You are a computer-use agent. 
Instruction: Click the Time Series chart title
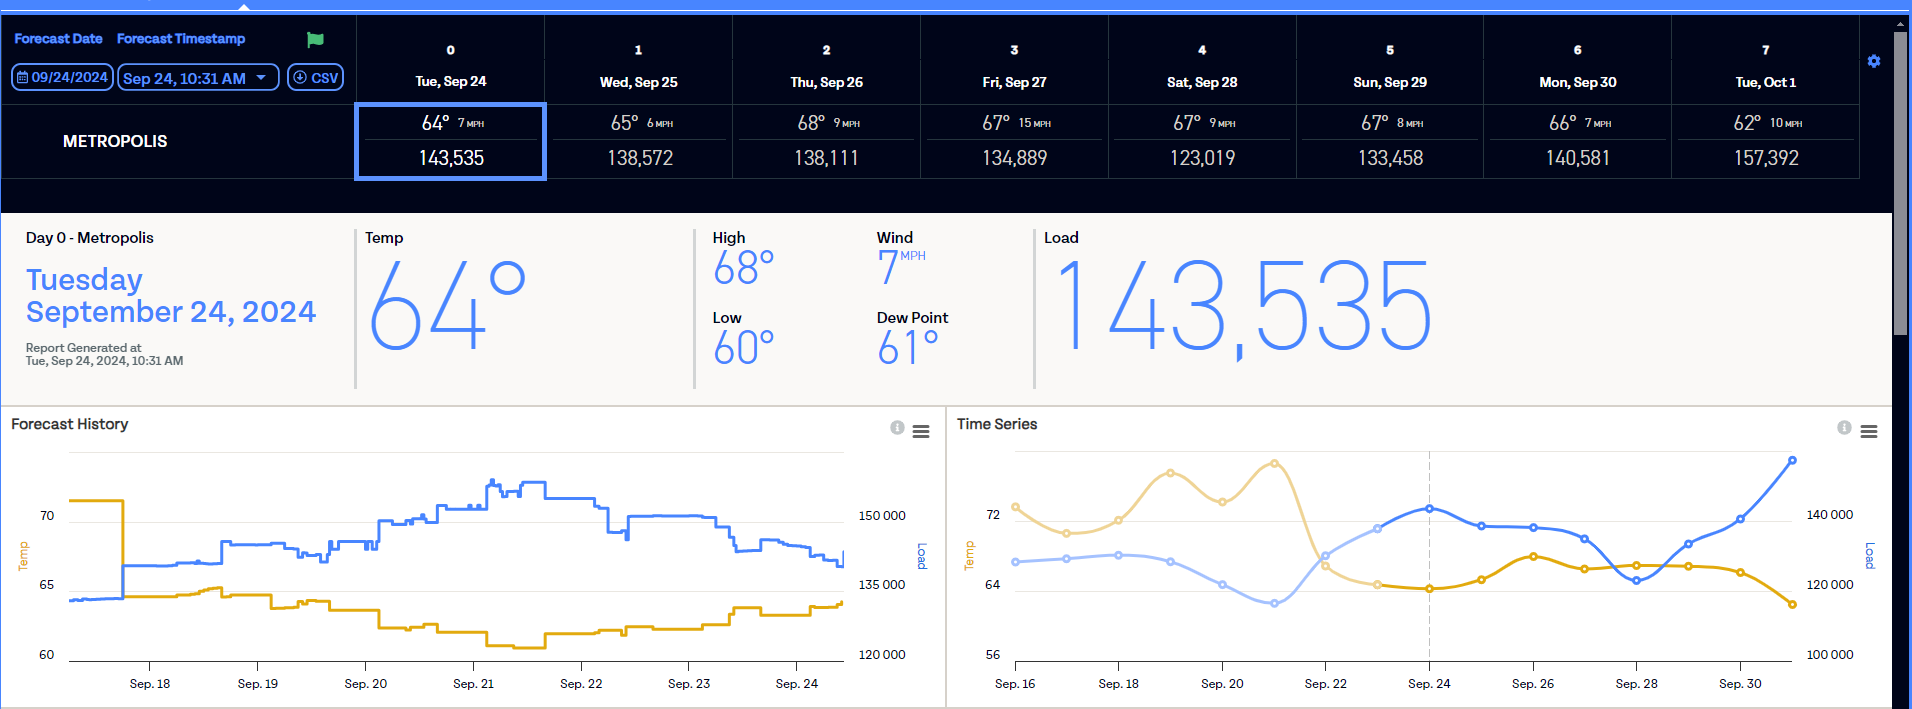tap(997, 424)
